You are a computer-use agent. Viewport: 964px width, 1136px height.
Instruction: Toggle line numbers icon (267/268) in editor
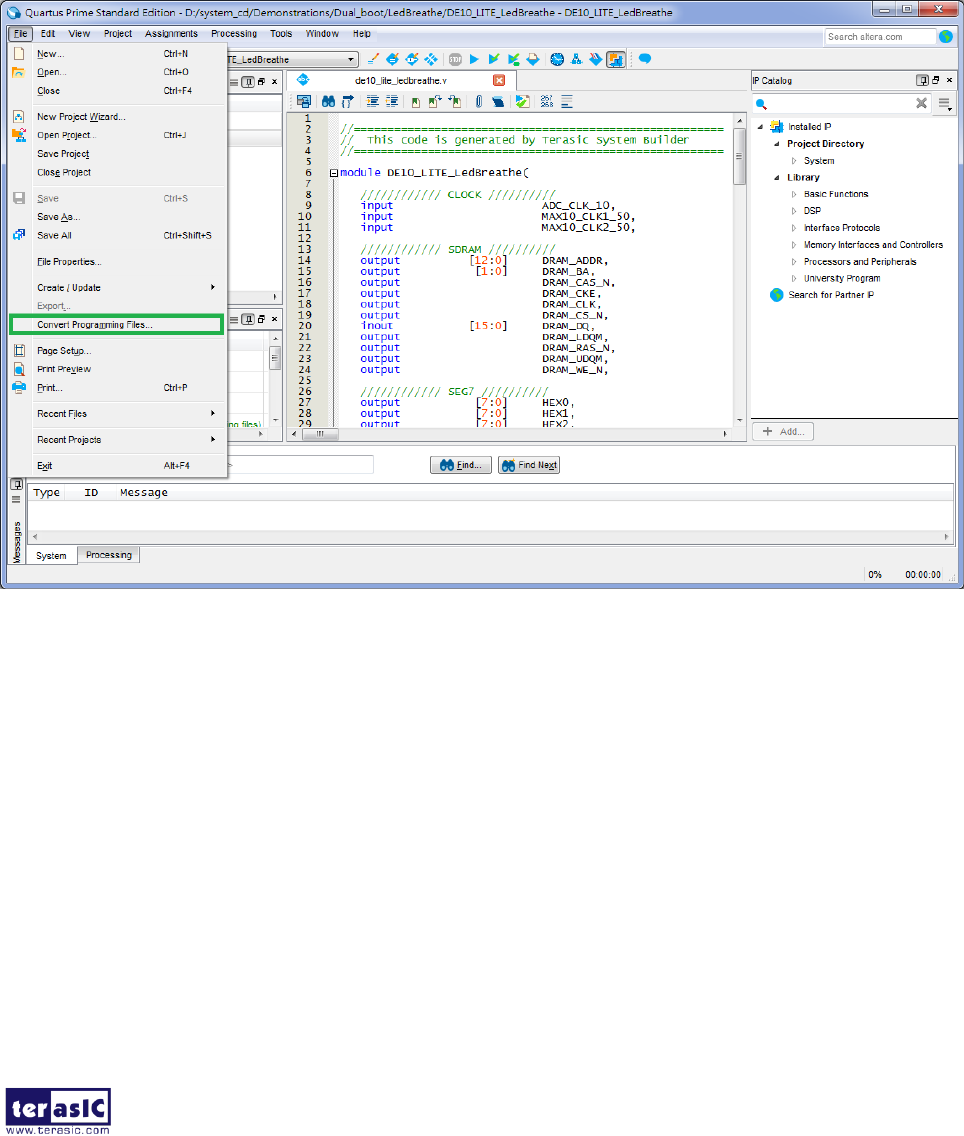(547, 101)
